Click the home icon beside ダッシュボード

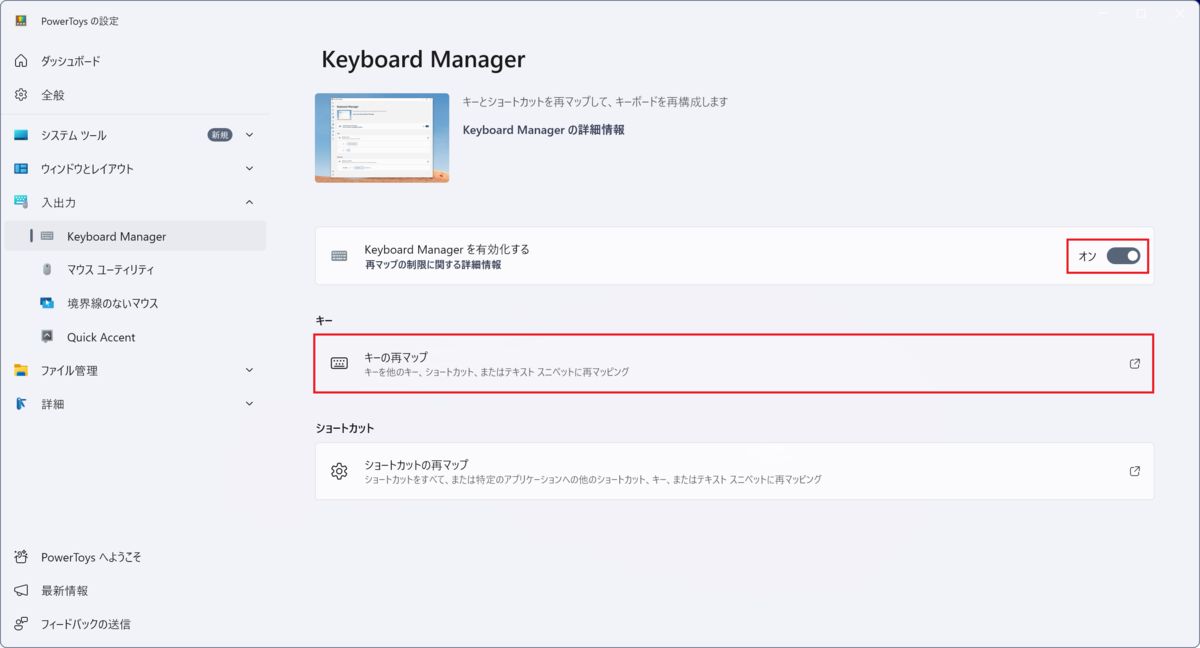tap(21, 61)
